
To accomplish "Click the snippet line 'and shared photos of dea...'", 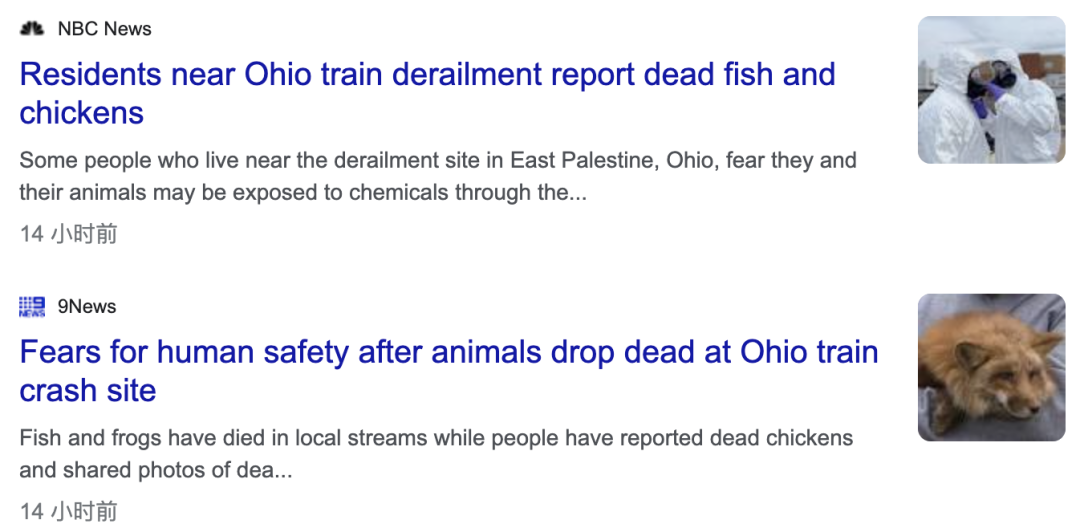I will (x=156, y=470).
